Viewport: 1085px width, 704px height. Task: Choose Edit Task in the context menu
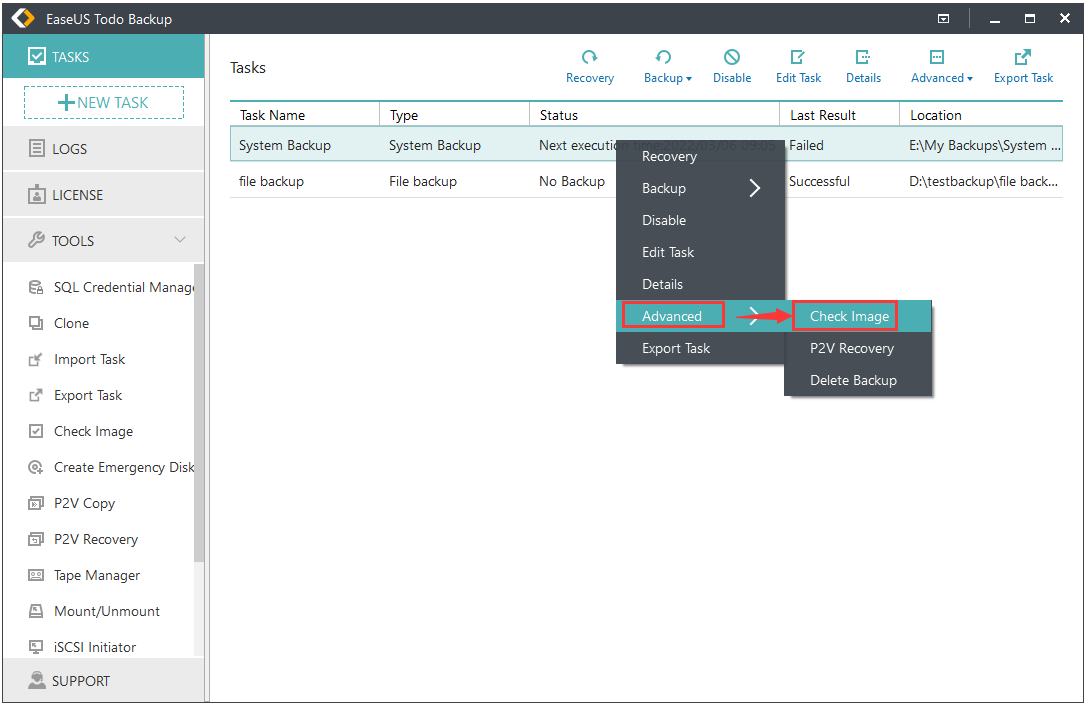click(x=700, y=252)
